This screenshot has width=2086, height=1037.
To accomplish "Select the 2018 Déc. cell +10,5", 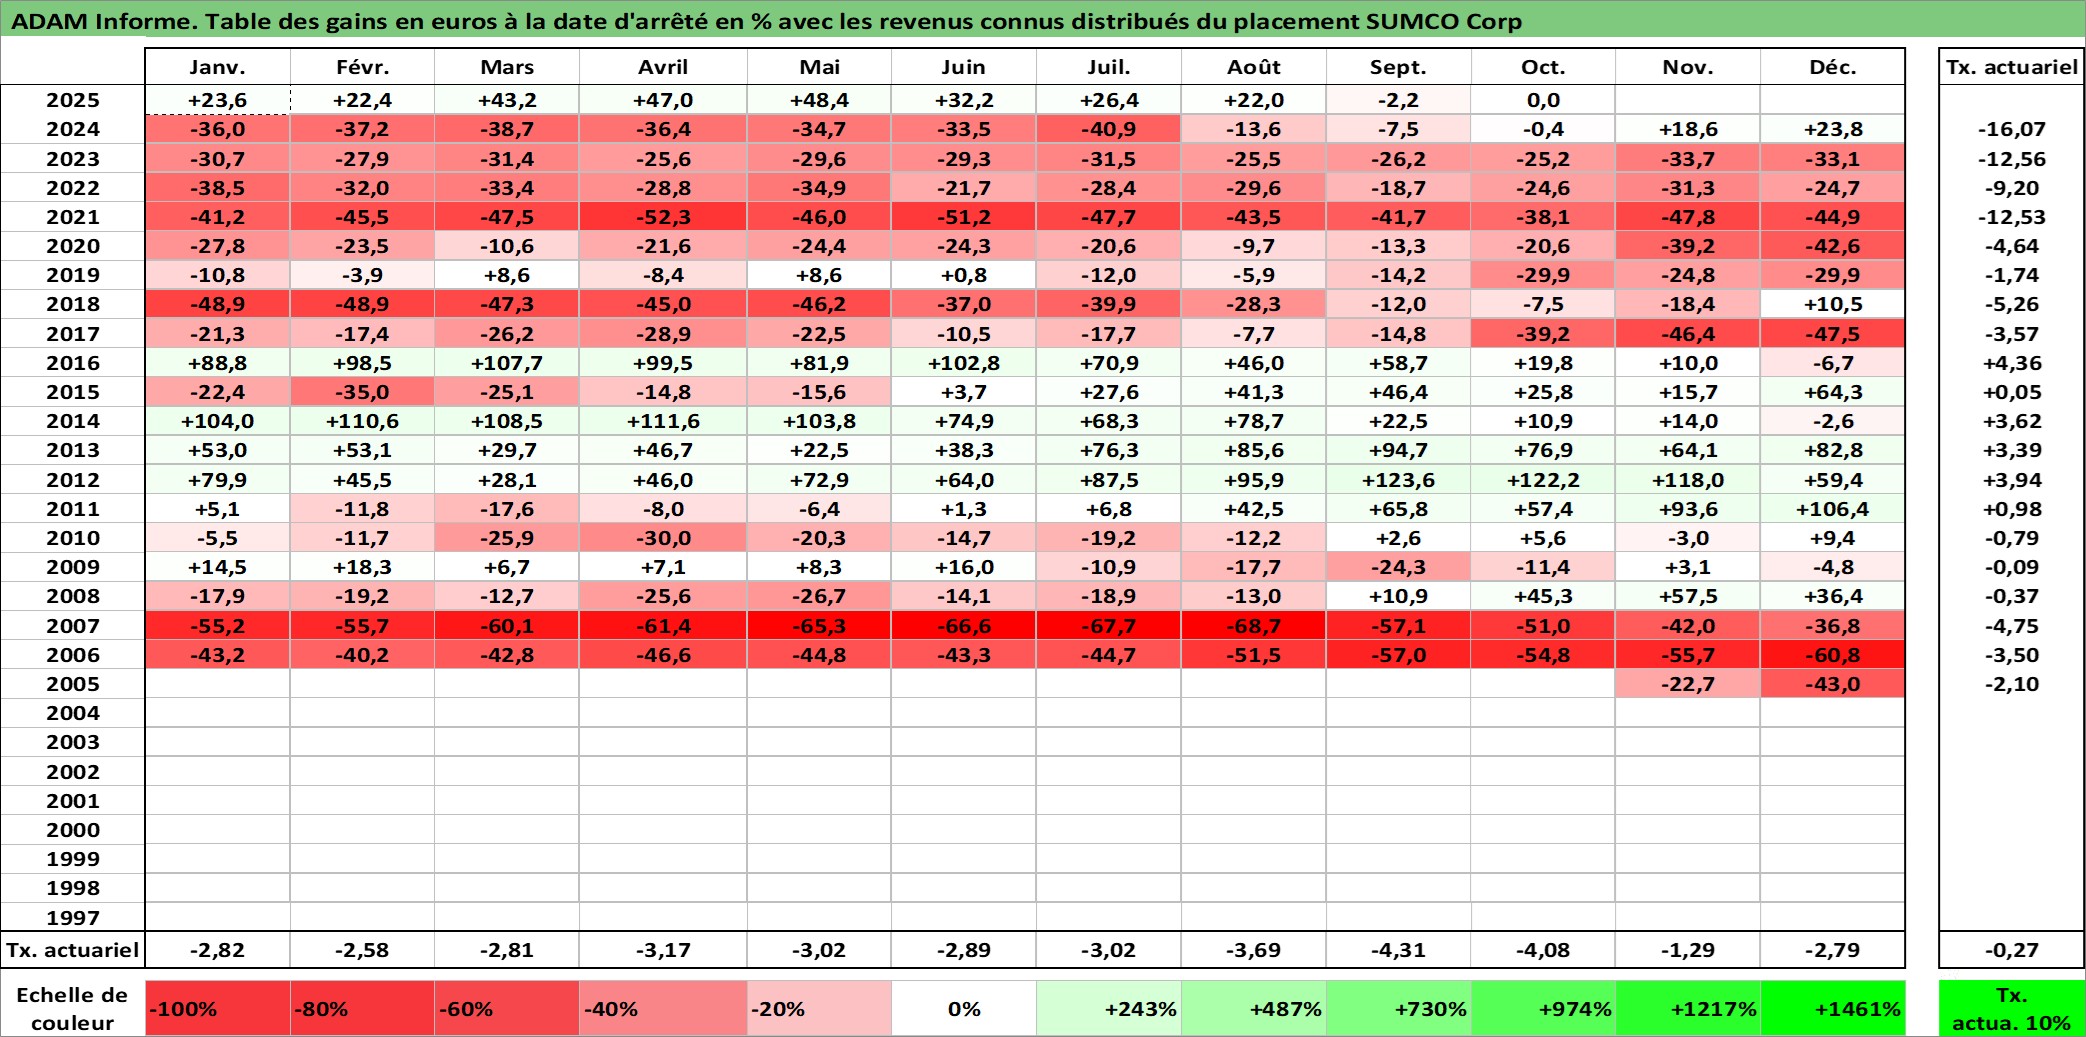I will click(1833, 304).
